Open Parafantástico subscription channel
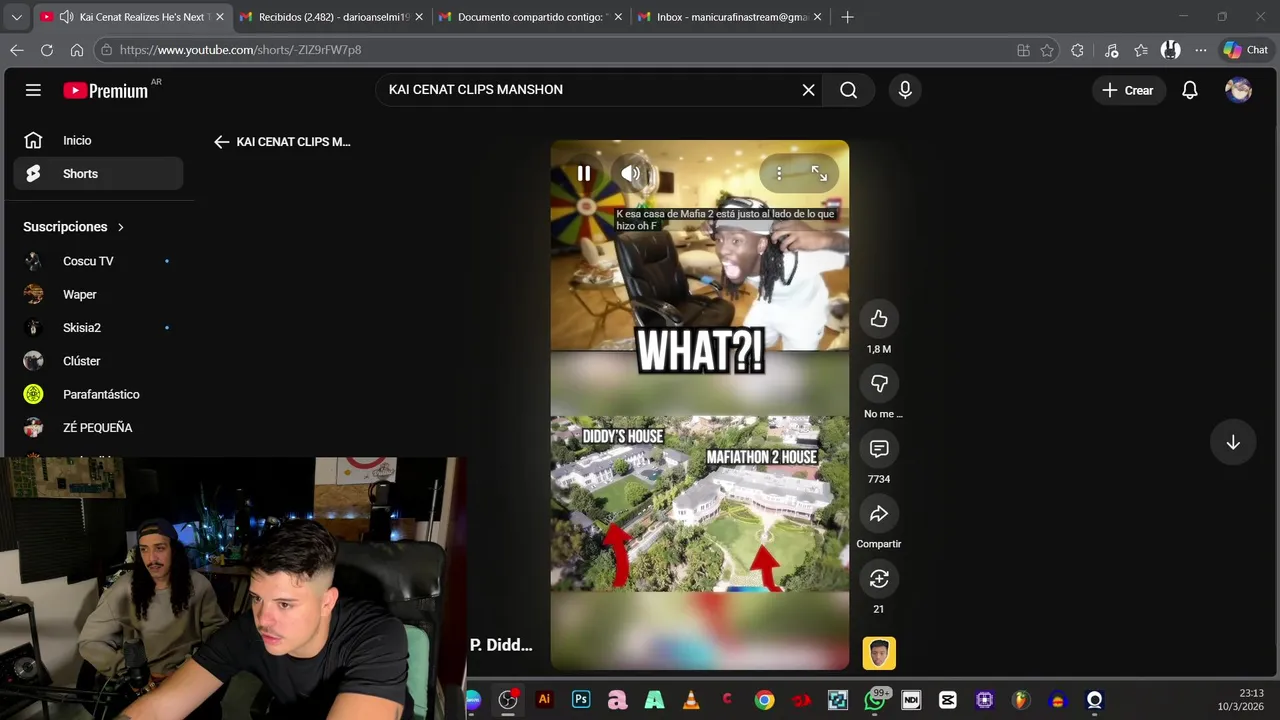Image resolution: width=1280 pixels, height=720 pixels. (x=98, y=394)
